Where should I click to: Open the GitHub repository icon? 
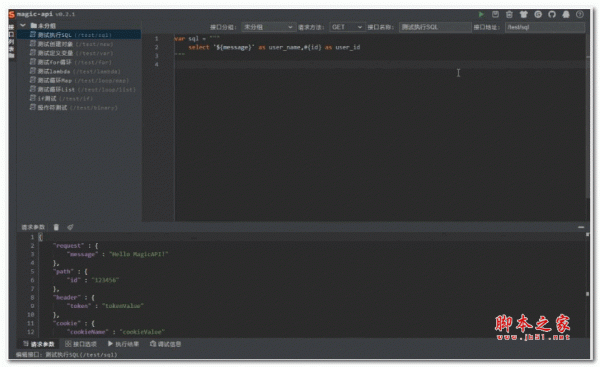(x=552, y=14)
